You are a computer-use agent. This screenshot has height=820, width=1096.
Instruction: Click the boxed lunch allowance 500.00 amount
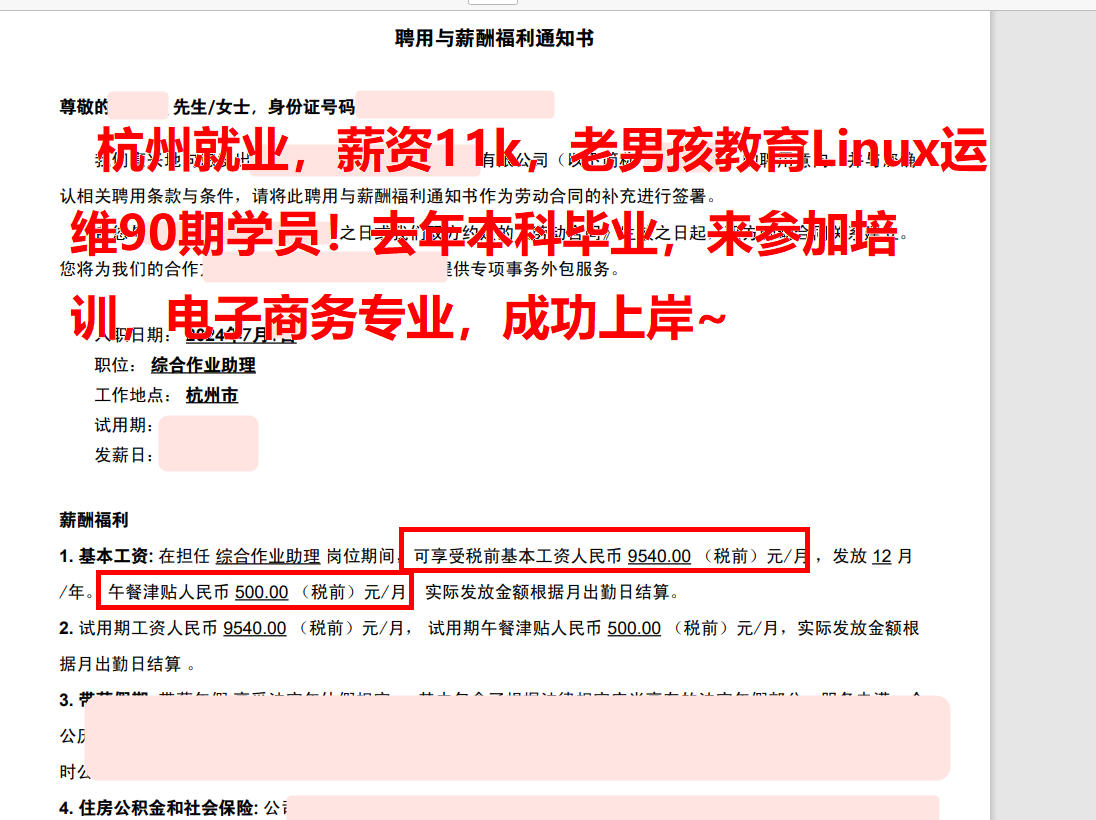pyautogui.click(x=261, y=592)
